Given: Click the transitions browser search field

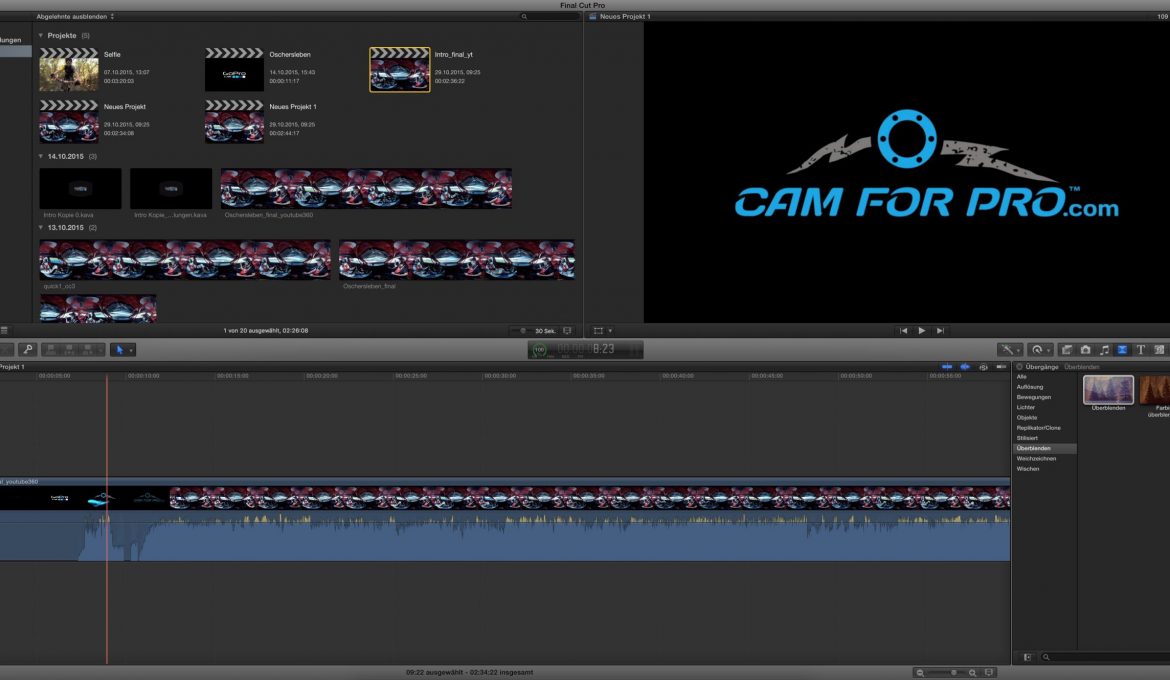Looking at the screenshot, I should tap(1105, 657).
